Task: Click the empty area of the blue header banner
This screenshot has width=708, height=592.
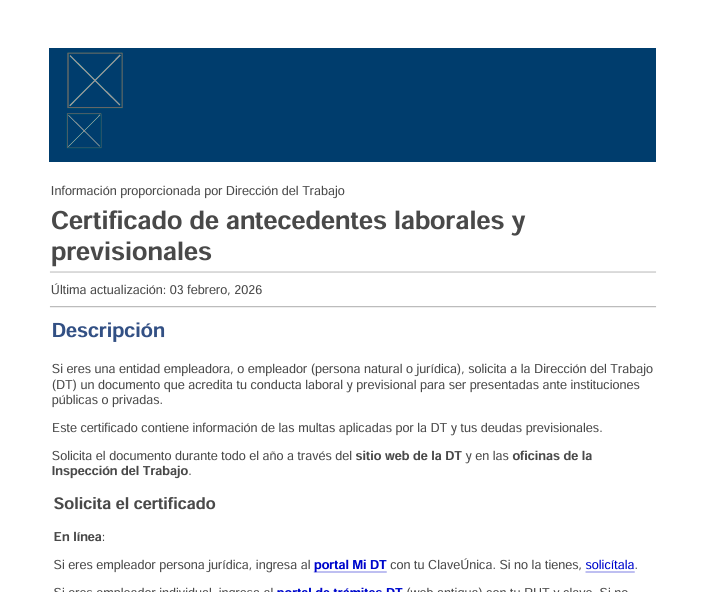Action: [x=400, y=105]
